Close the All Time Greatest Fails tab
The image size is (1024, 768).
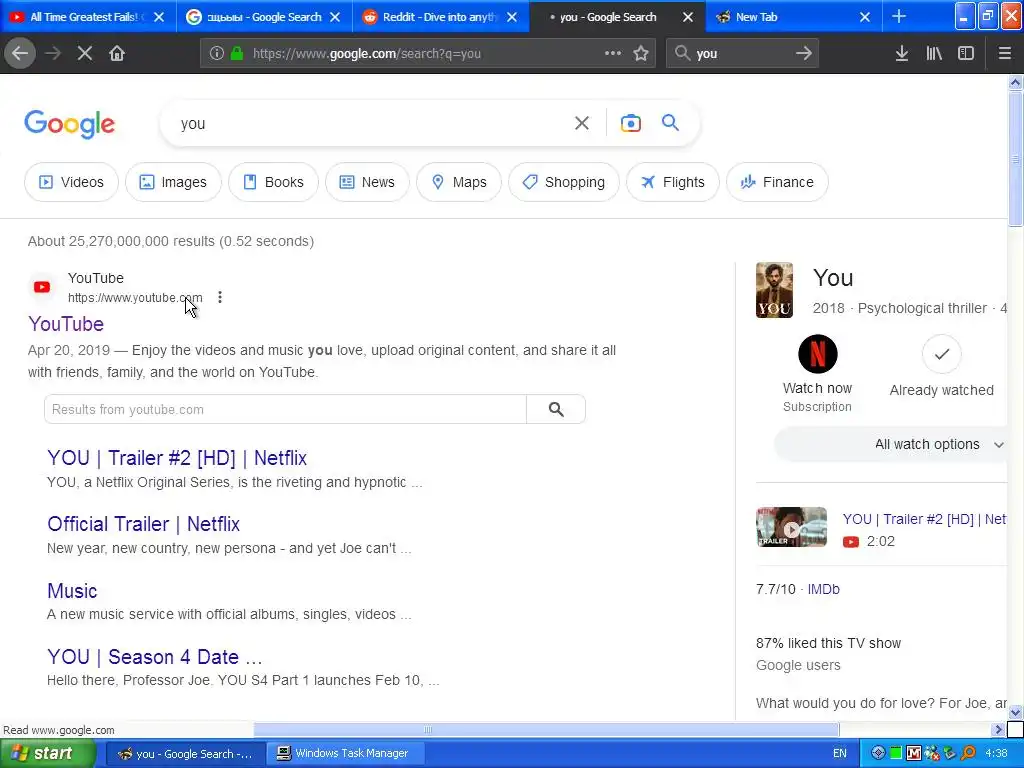[x=159, y=17]
